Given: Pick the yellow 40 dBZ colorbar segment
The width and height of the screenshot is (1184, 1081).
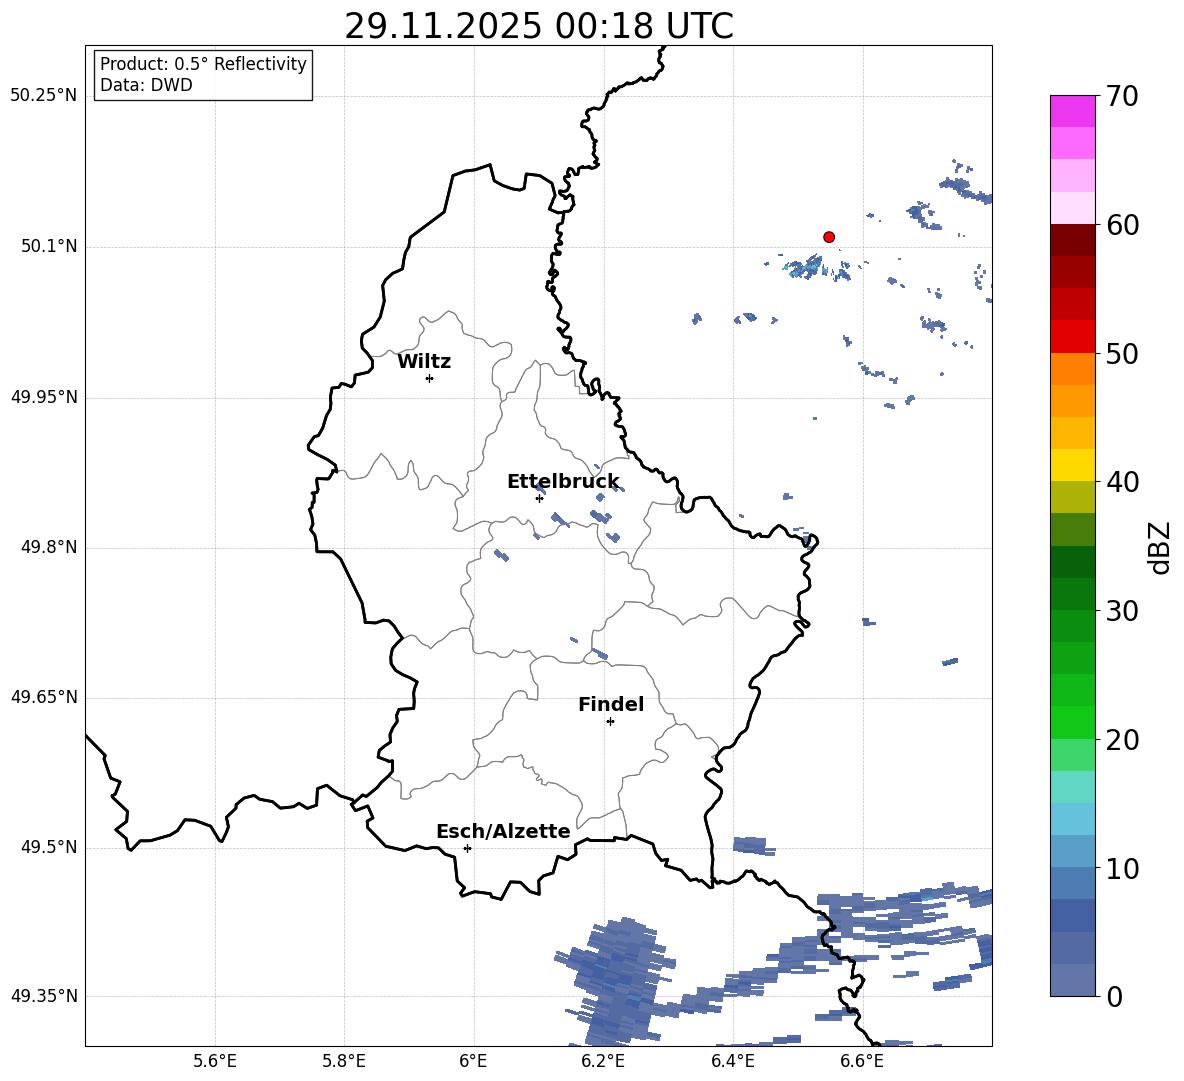Looking at the screenshot, I should 1072,466.
